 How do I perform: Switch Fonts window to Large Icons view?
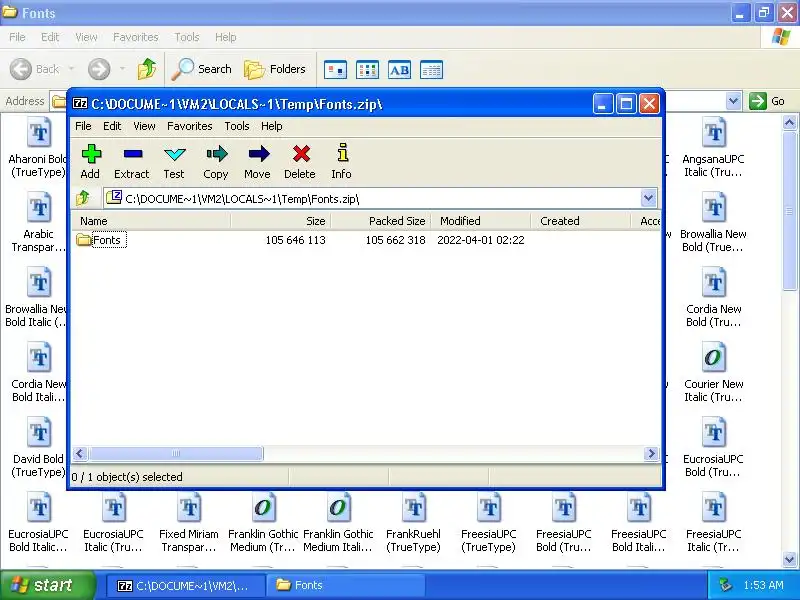336,70
